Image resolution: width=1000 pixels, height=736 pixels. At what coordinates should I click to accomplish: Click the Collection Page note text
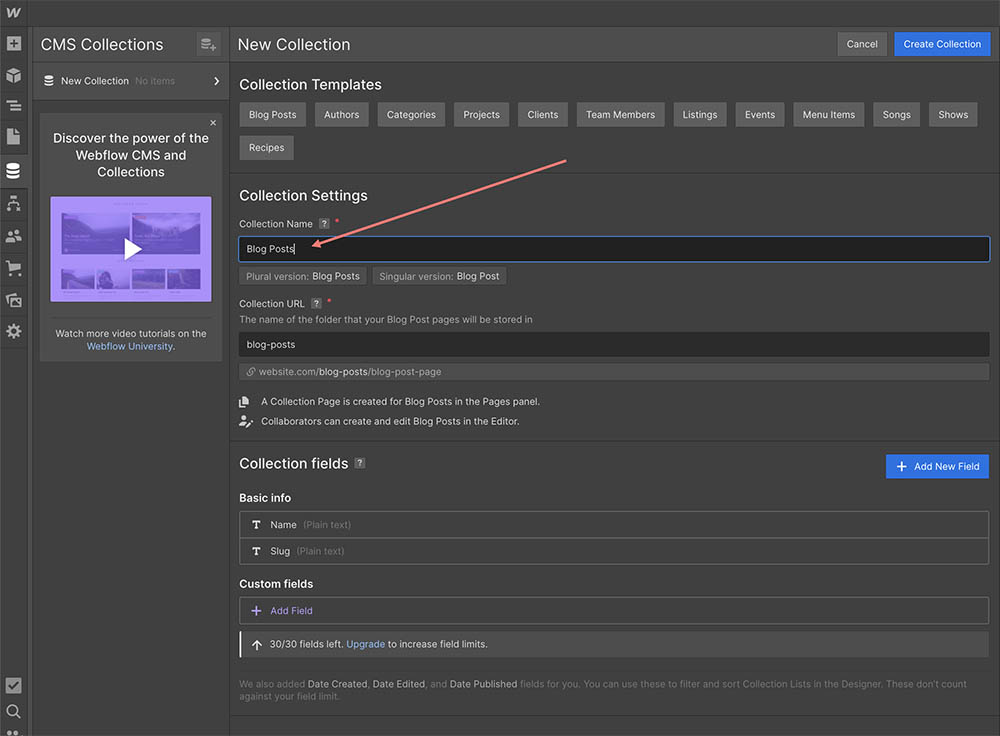click(401, 402)
